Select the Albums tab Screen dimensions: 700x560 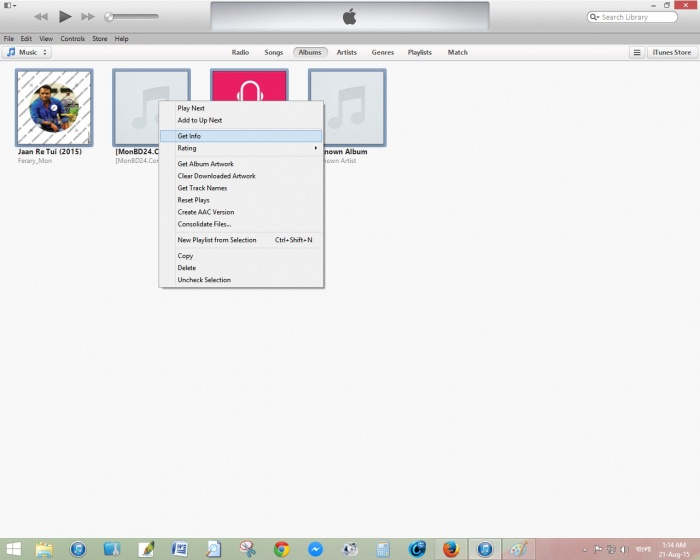point(310,52)
